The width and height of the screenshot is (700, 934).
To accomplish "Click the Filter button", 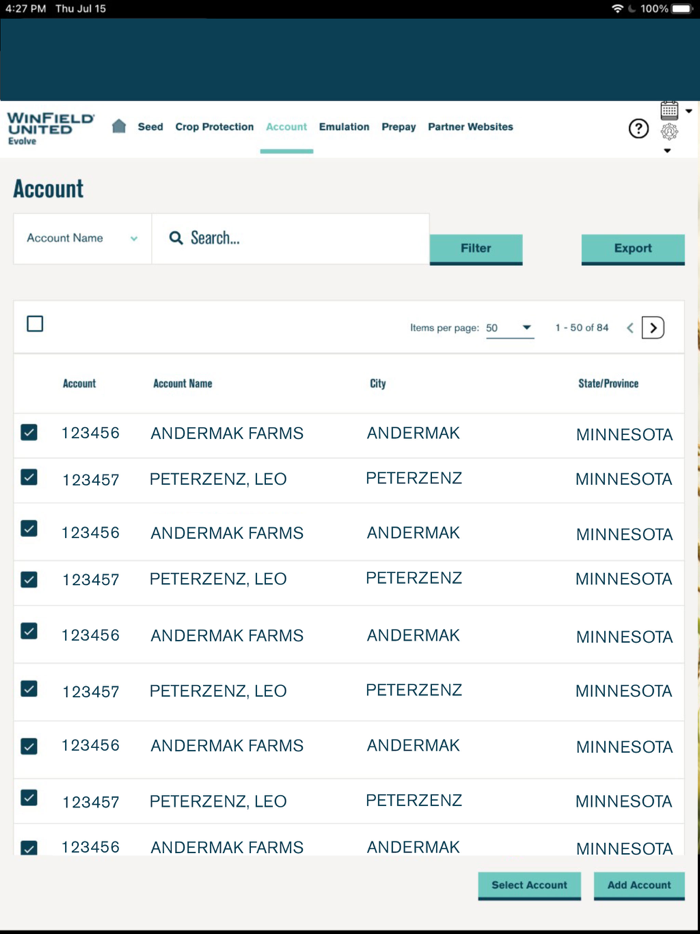I will [x=476, y=249].
